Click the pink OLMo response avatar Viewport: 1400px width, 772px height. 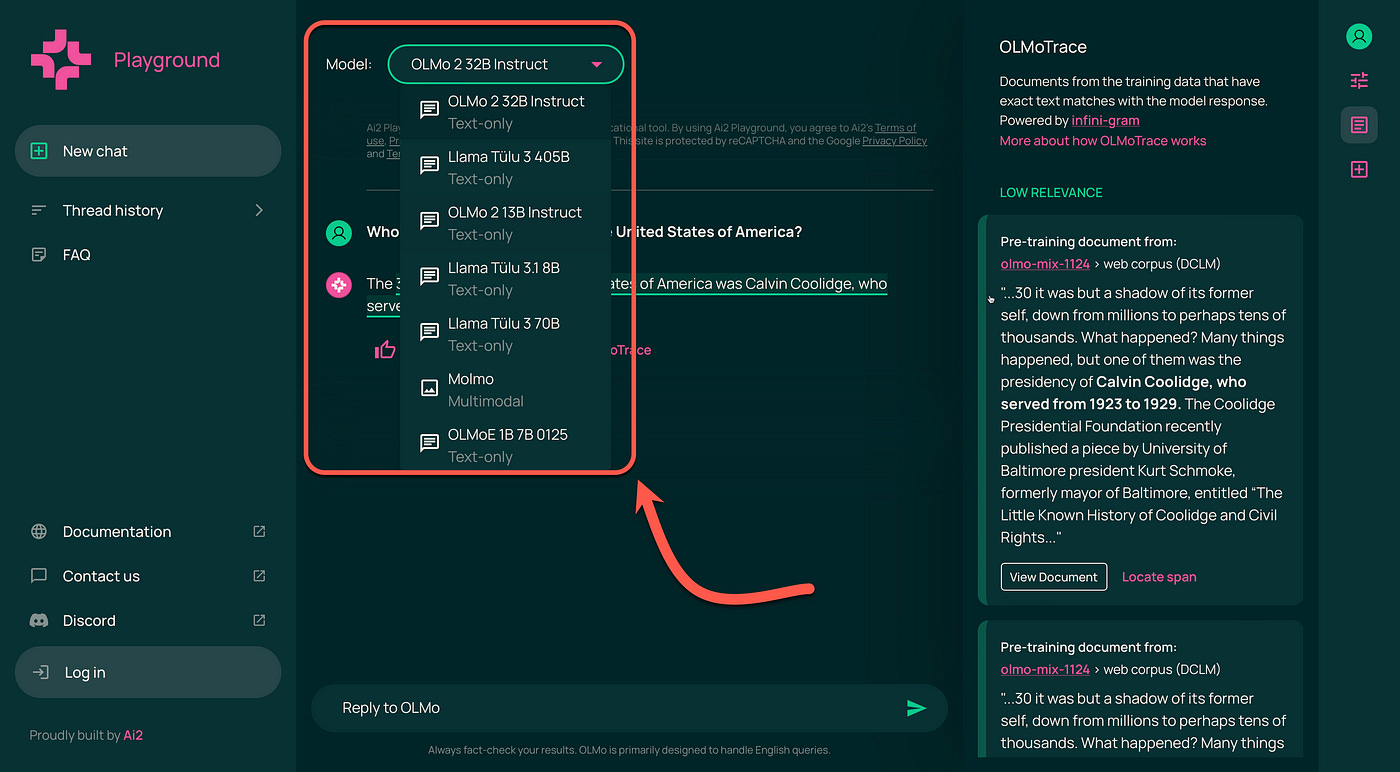[339, 285]
